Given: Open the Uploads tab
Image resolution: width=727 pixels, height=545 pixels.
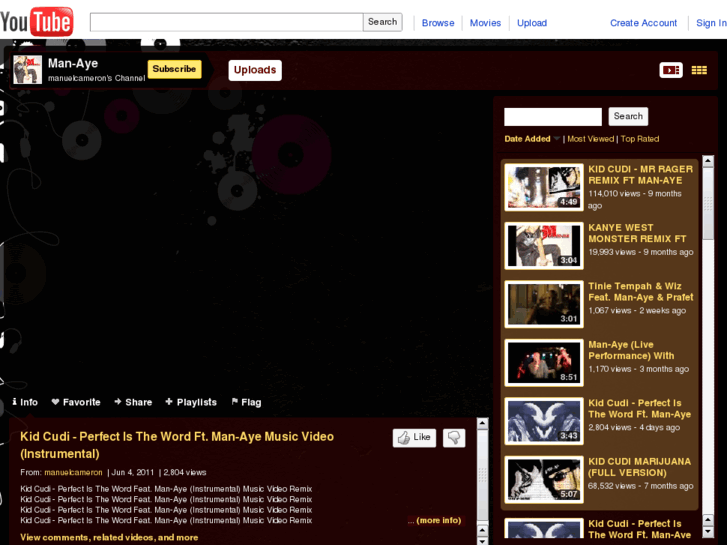Looking at the screenshot, I should [x=255, y=70].
